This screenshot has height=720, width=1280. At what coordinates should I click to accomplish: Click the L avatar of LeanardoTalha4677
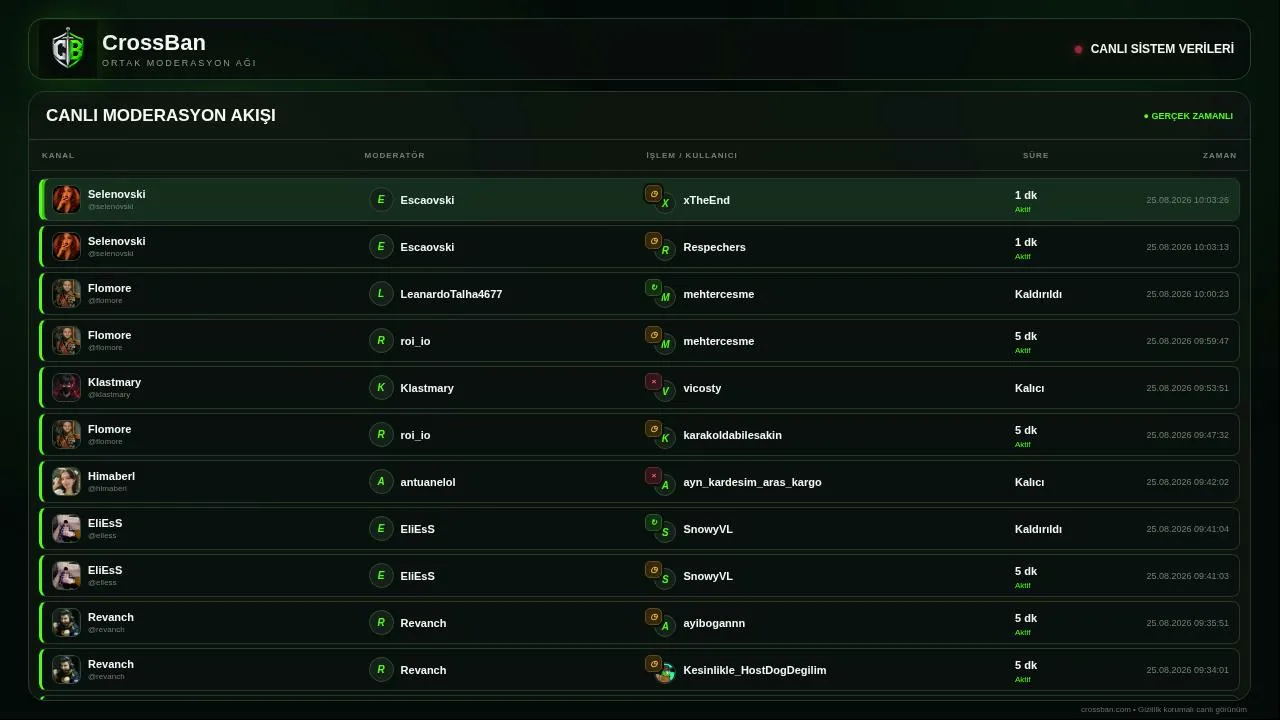click(x=381, y=294)
